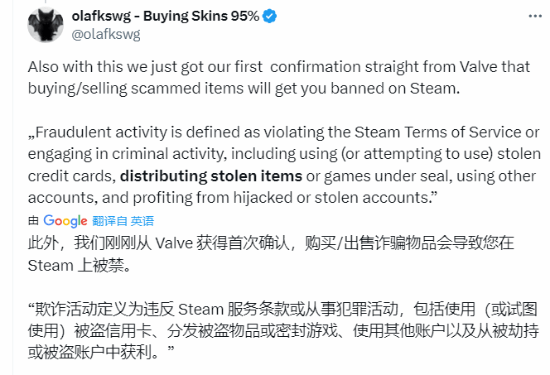
Task: Click 'Steam 上被禁' in the translation
Action: pos(76,265)
